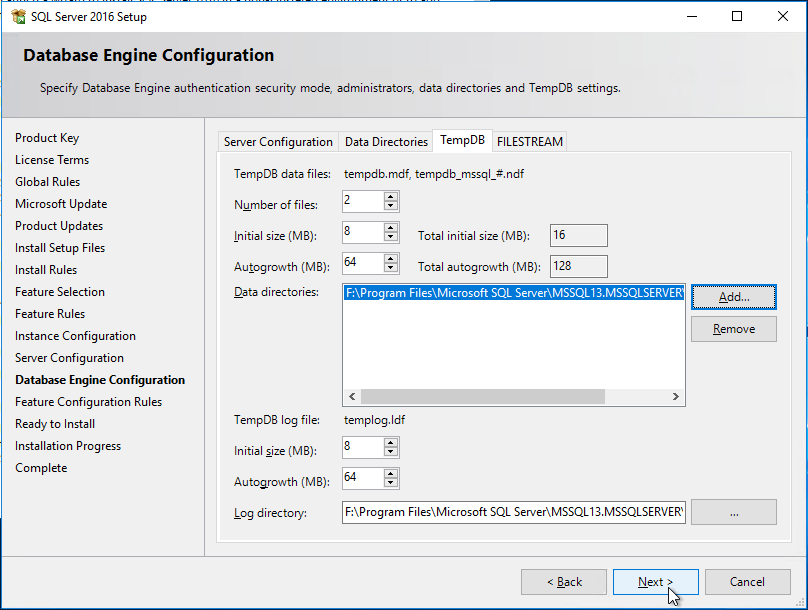Go to the < Back page
Viewport: 808px width, 610px height.
(x=564, y=582)
